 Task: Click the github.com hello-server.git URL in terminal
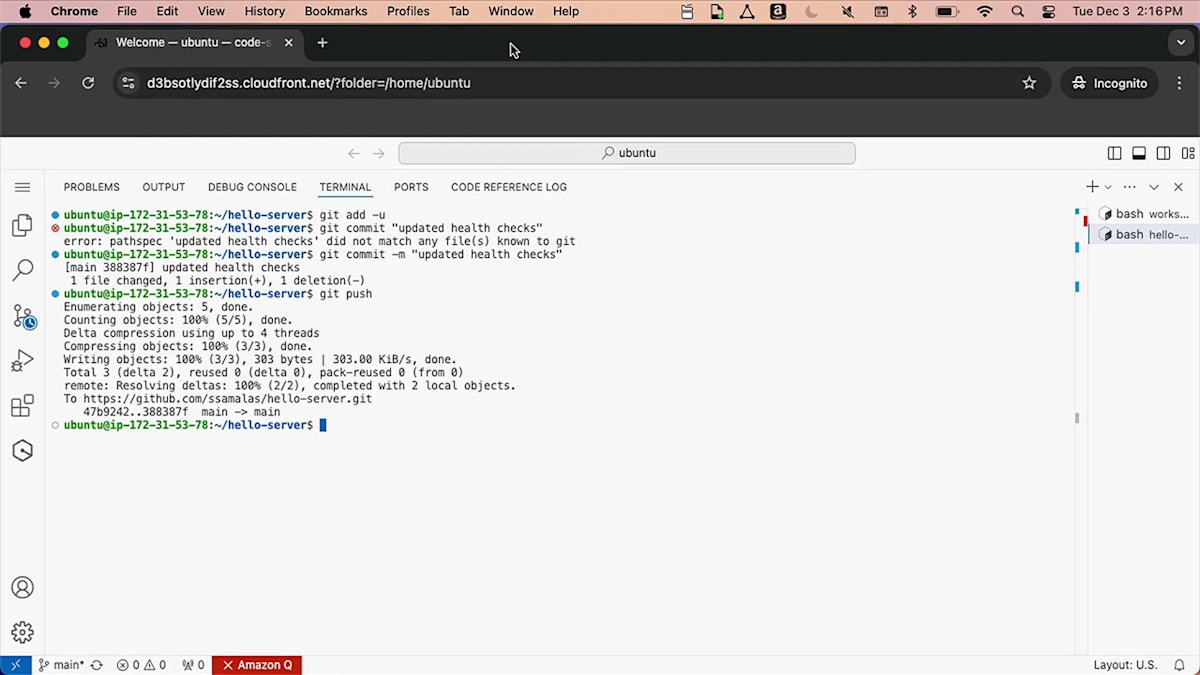click(228, 398)
